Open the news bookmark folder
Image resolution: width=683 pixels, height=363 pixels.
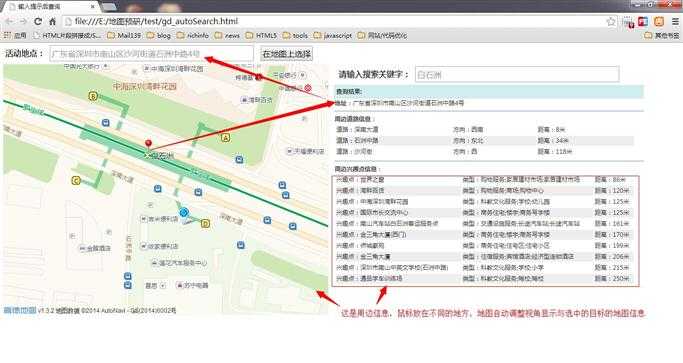click(x=227, y=35)
